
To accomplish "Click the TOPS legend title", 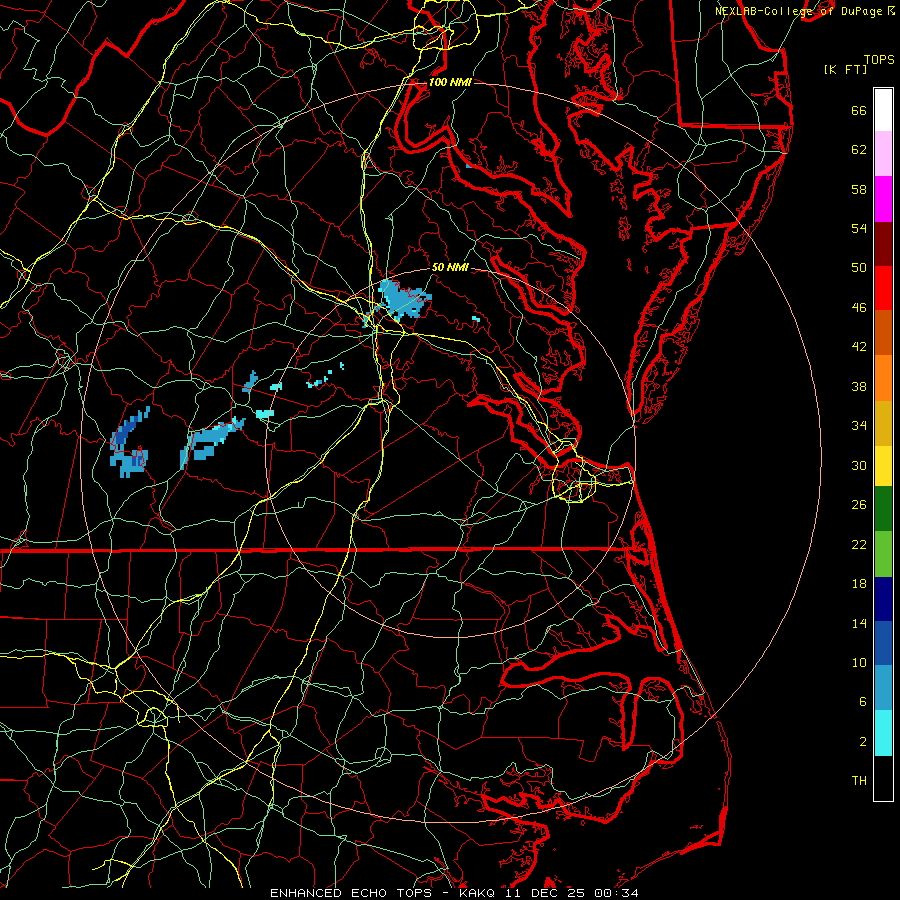I will point(879,59).
